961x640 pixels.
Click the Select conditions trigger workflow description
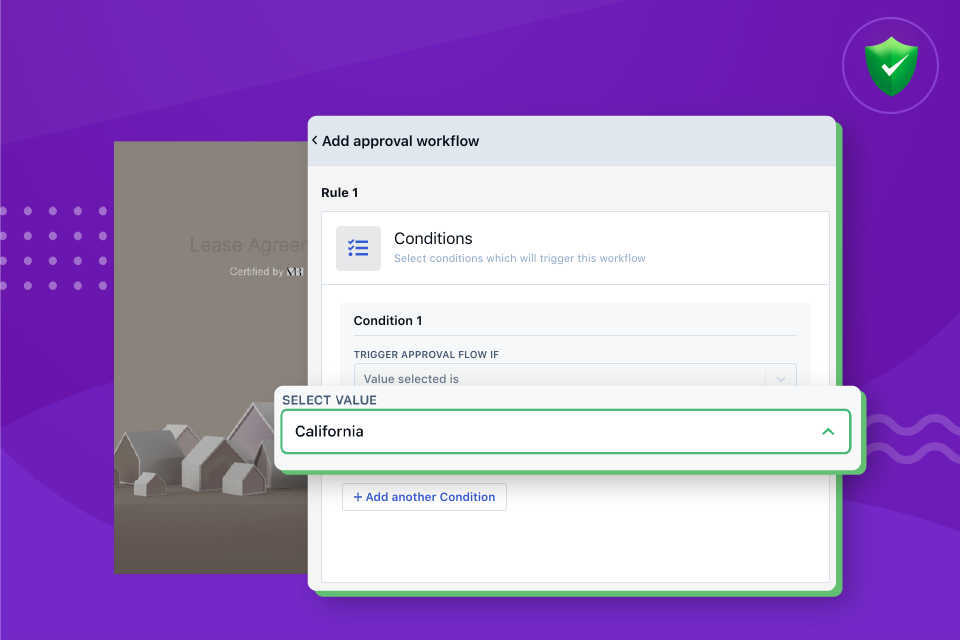click(x=520, y=258)
